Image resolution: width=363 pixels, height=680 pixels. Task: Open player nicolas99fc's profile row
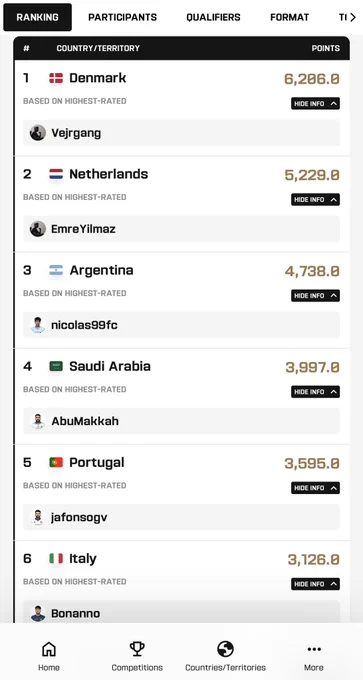pos(181,325)
